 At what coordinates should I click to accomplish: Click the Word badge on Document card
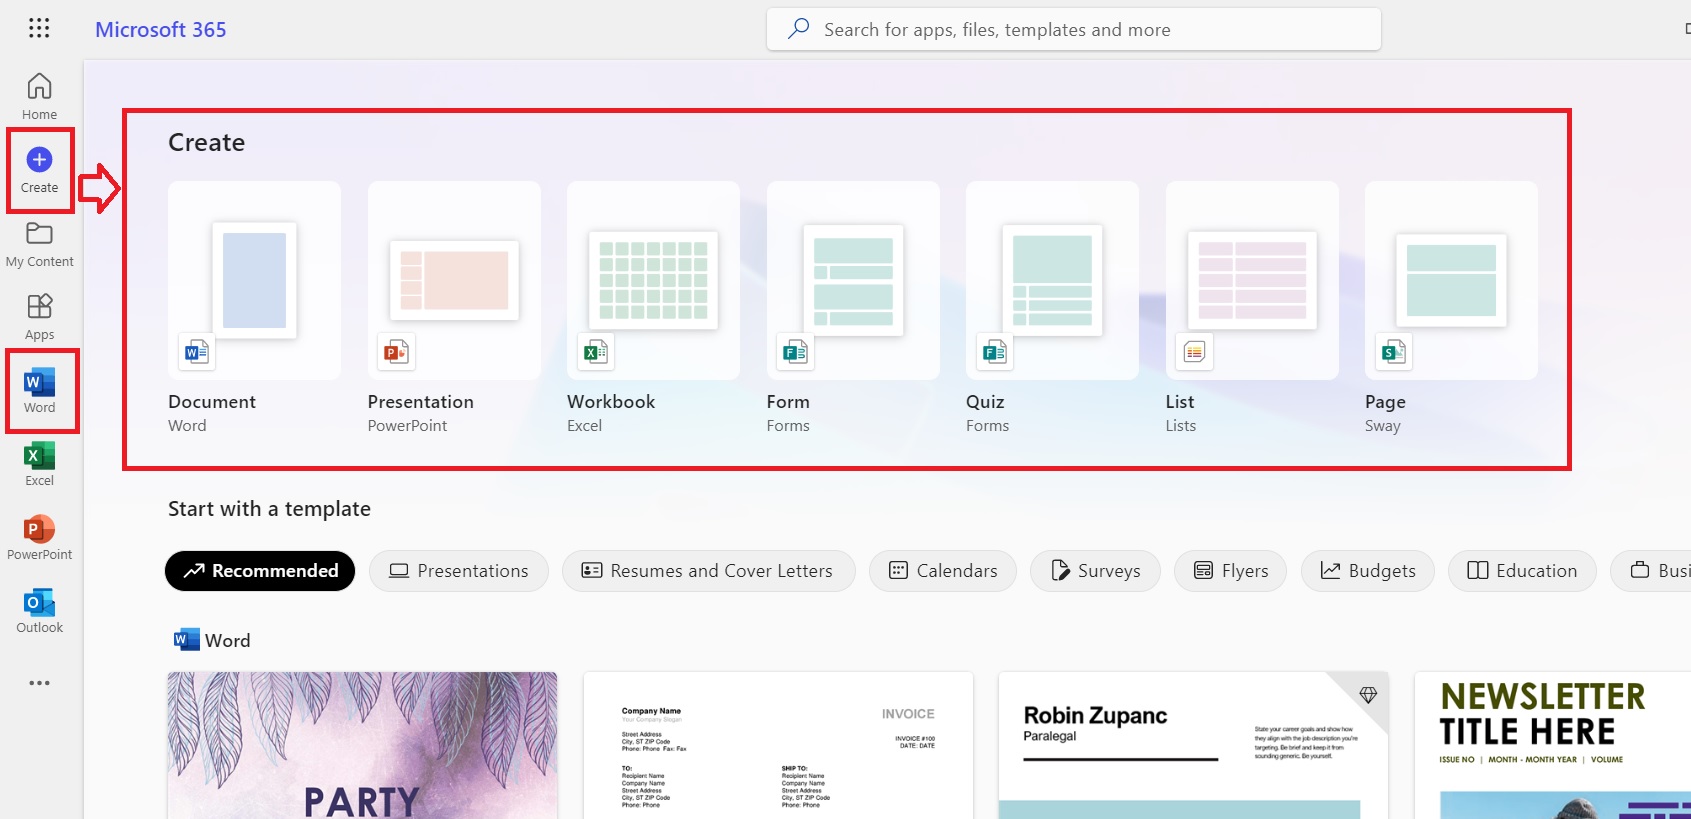click(x=196, y=352)
